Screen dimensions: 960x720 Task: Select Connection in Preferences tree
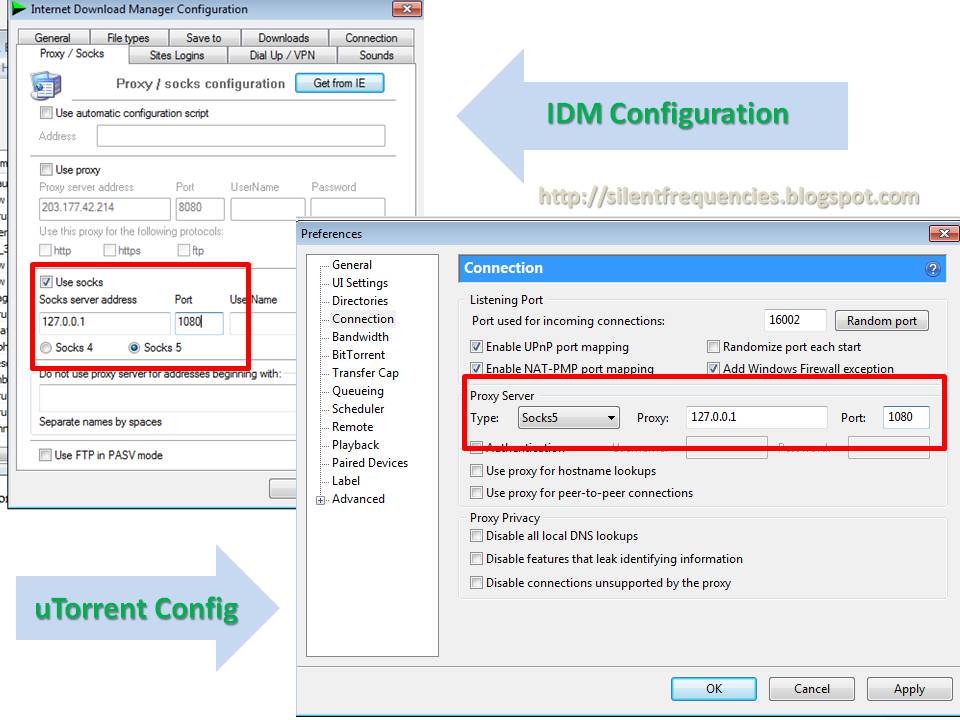pyautogui.click(x=363, y=318)
